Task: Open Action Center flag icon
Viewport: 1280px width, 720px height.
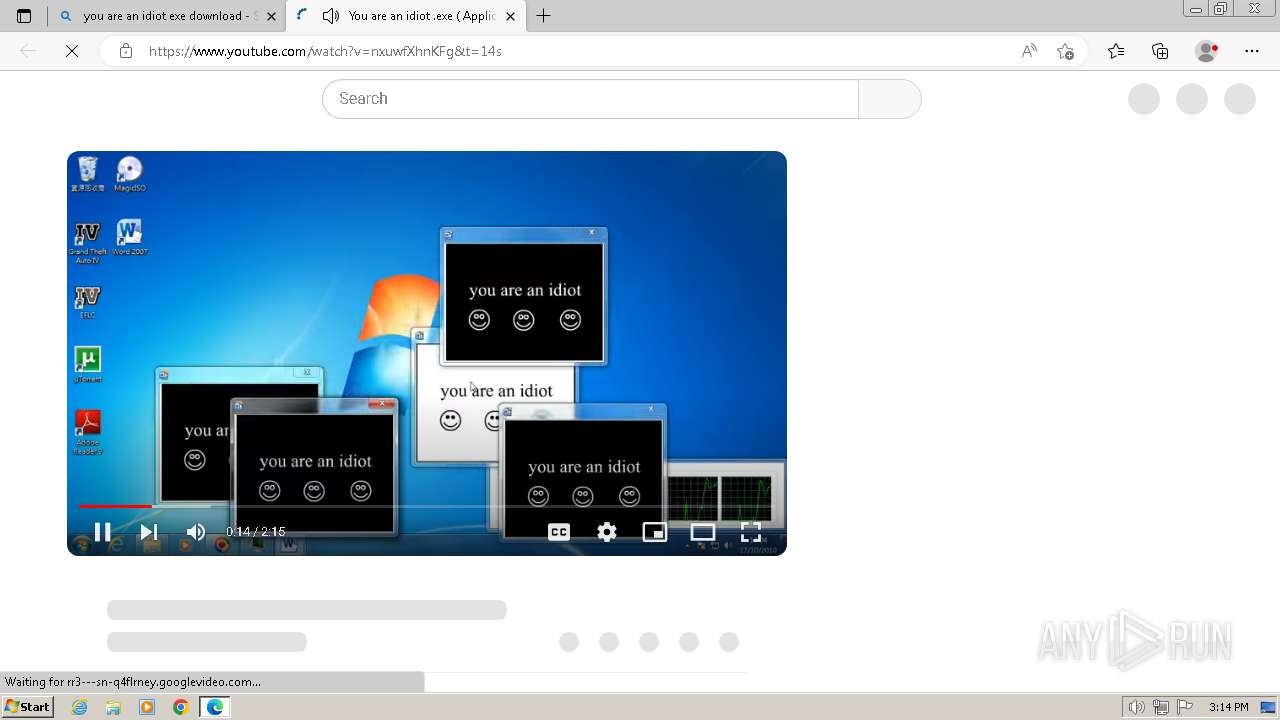Action: click(1185, 707)
